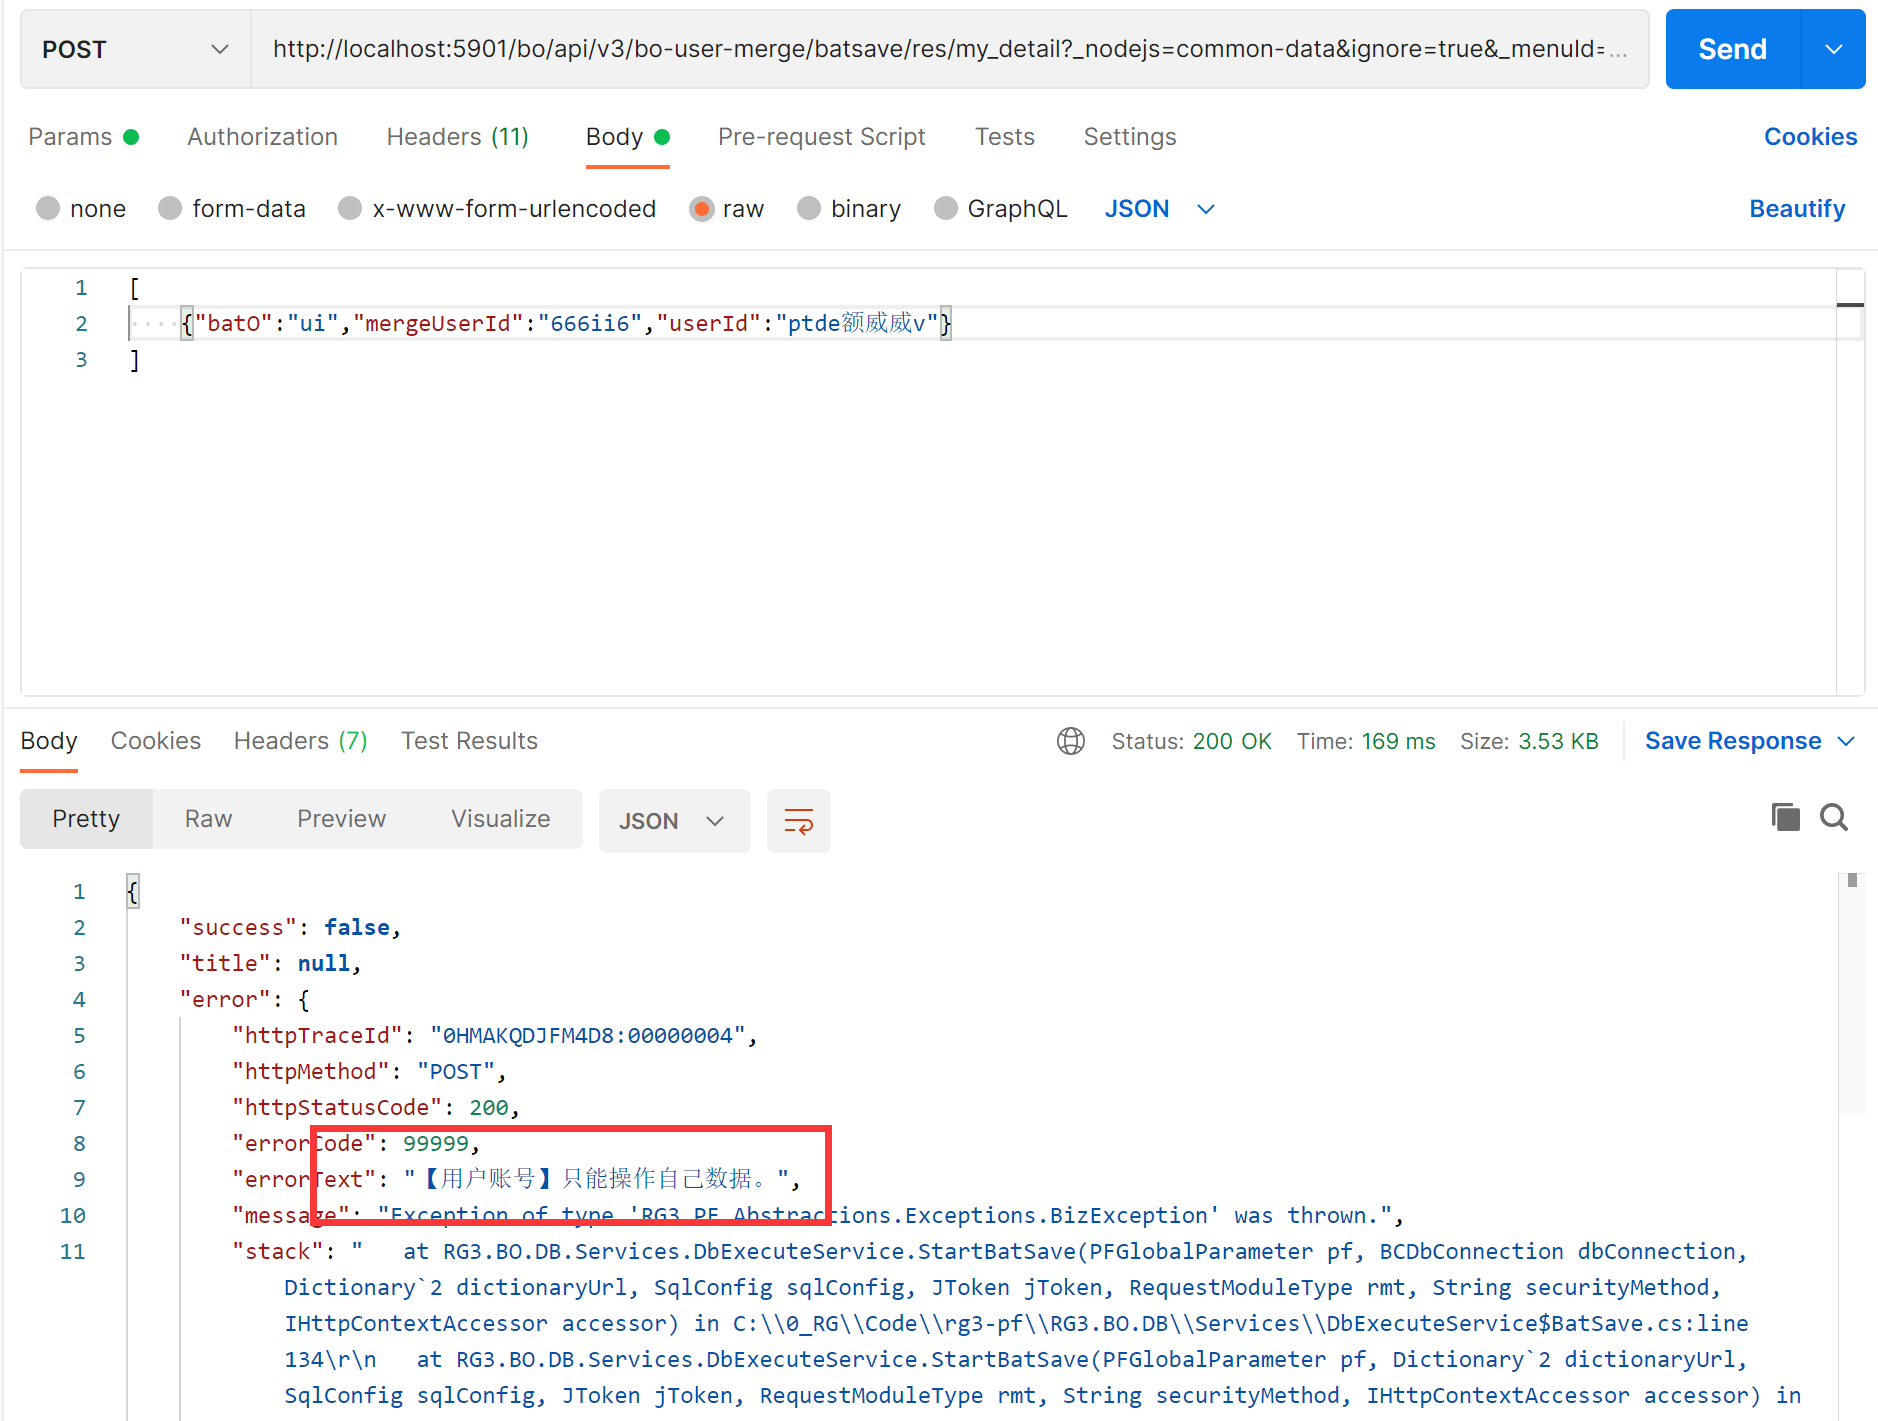Click the Size 3.53 KB value
The width and height of the screenshot is (1878, 1421).
1558,741
